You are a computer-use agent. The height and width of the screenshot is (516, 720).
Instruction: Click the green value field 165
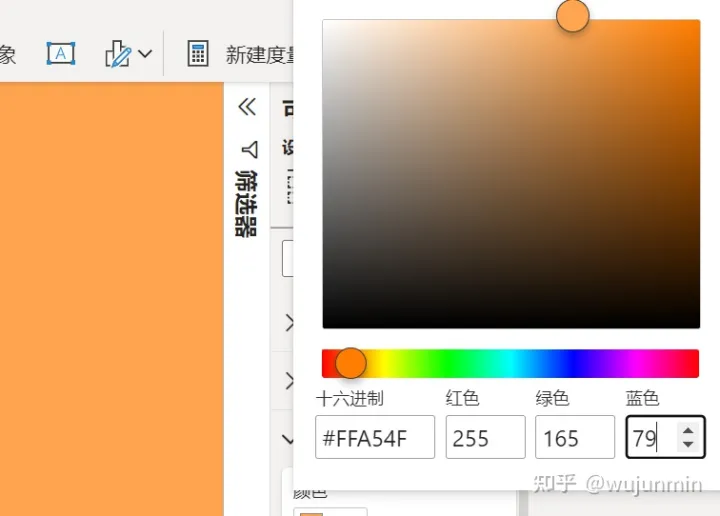575,437
